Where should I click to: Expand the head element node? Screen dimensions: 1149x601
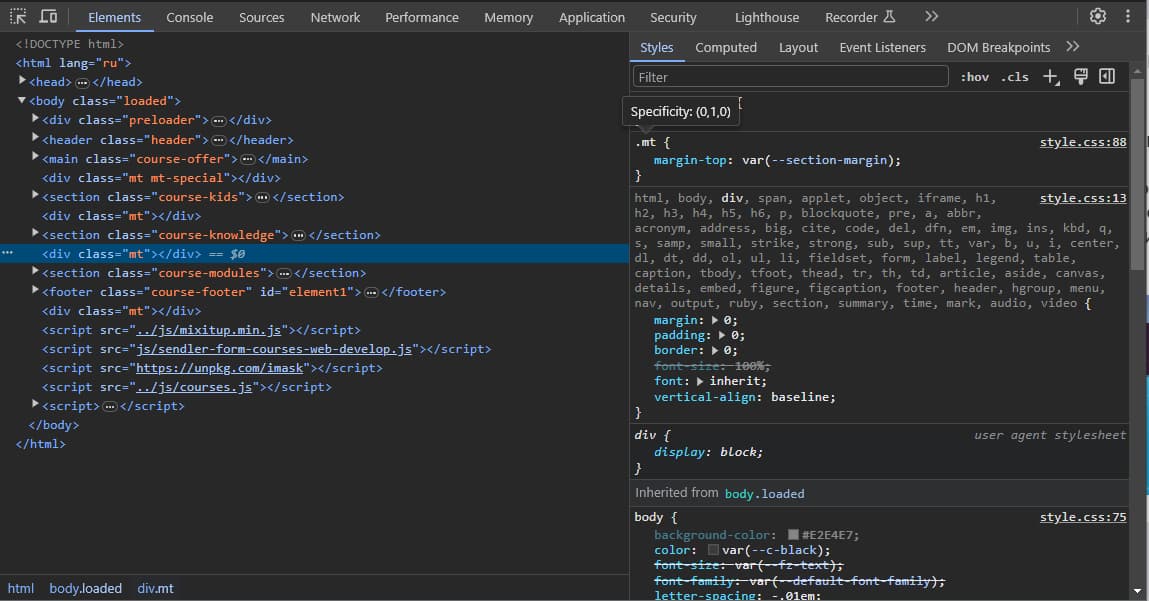(23, 82)
